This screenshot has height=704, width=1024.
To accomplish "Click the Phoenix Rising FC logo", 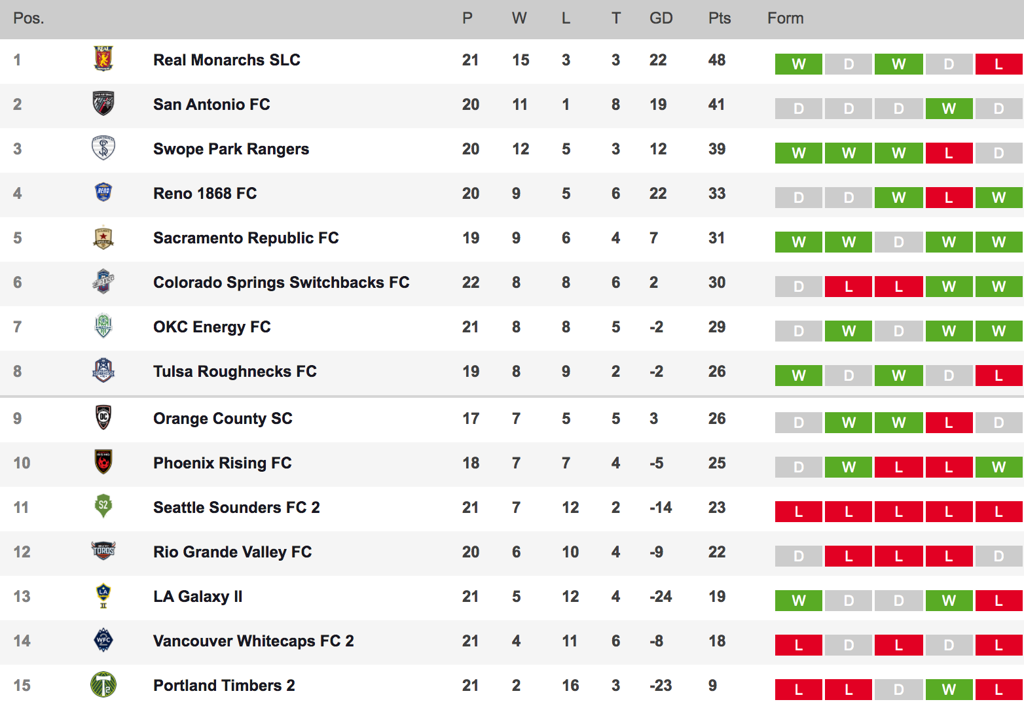I will [x=103, y=462].
